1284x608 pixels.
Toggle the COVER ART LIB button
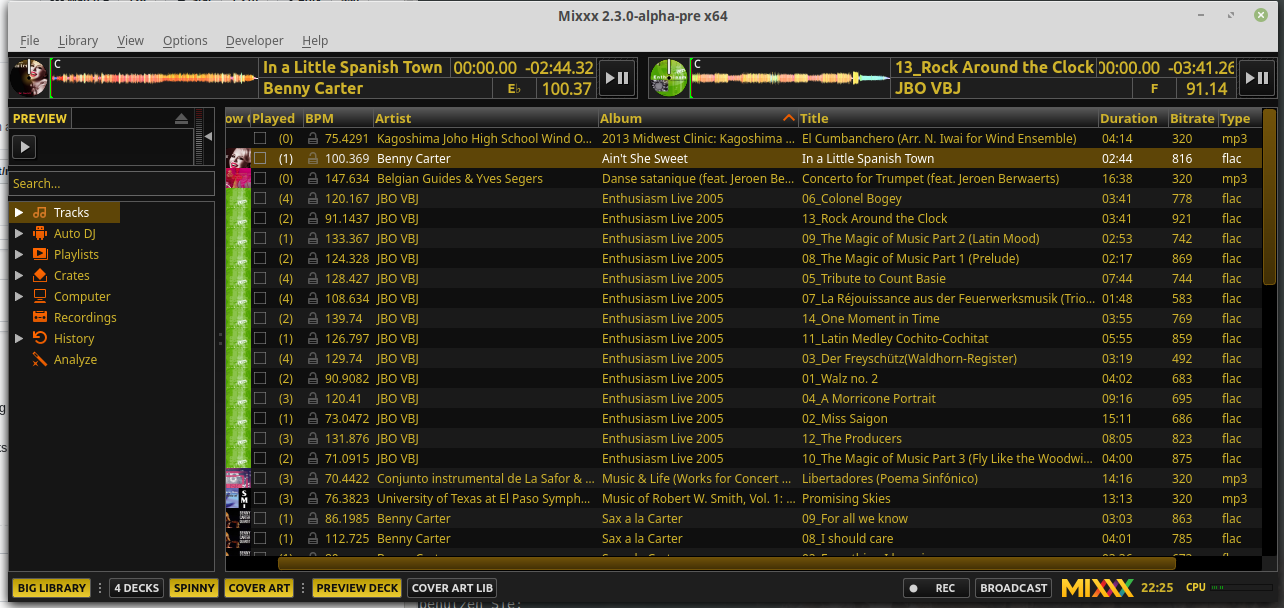(452, 588)
